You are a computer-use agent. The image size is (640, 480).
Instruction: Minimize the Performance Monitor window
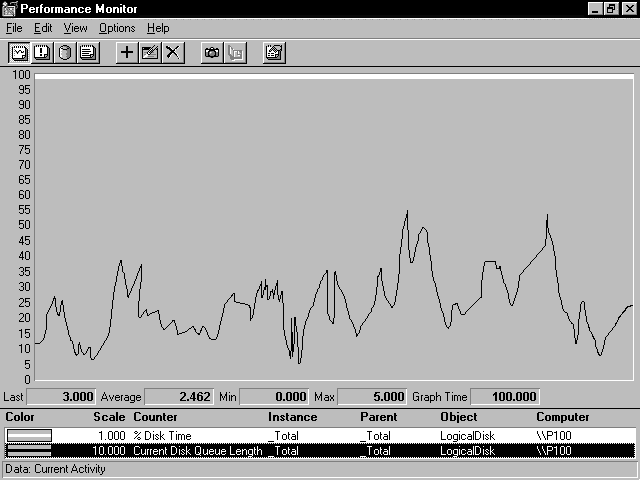[x=596, y=9]
